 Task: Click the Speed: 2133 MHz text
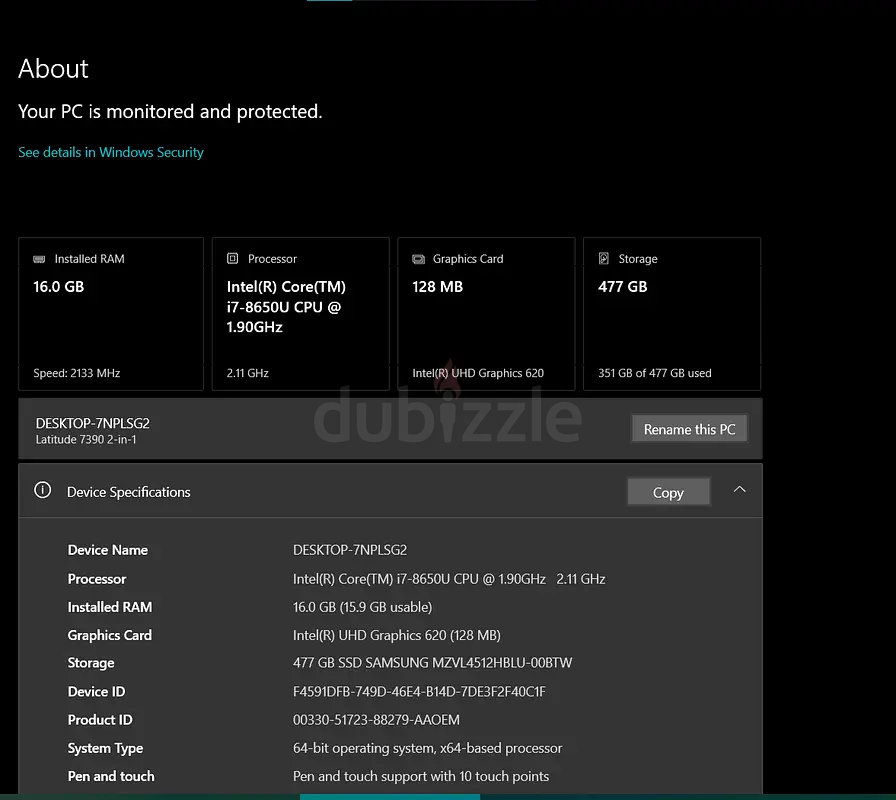[x=77, y=373]
